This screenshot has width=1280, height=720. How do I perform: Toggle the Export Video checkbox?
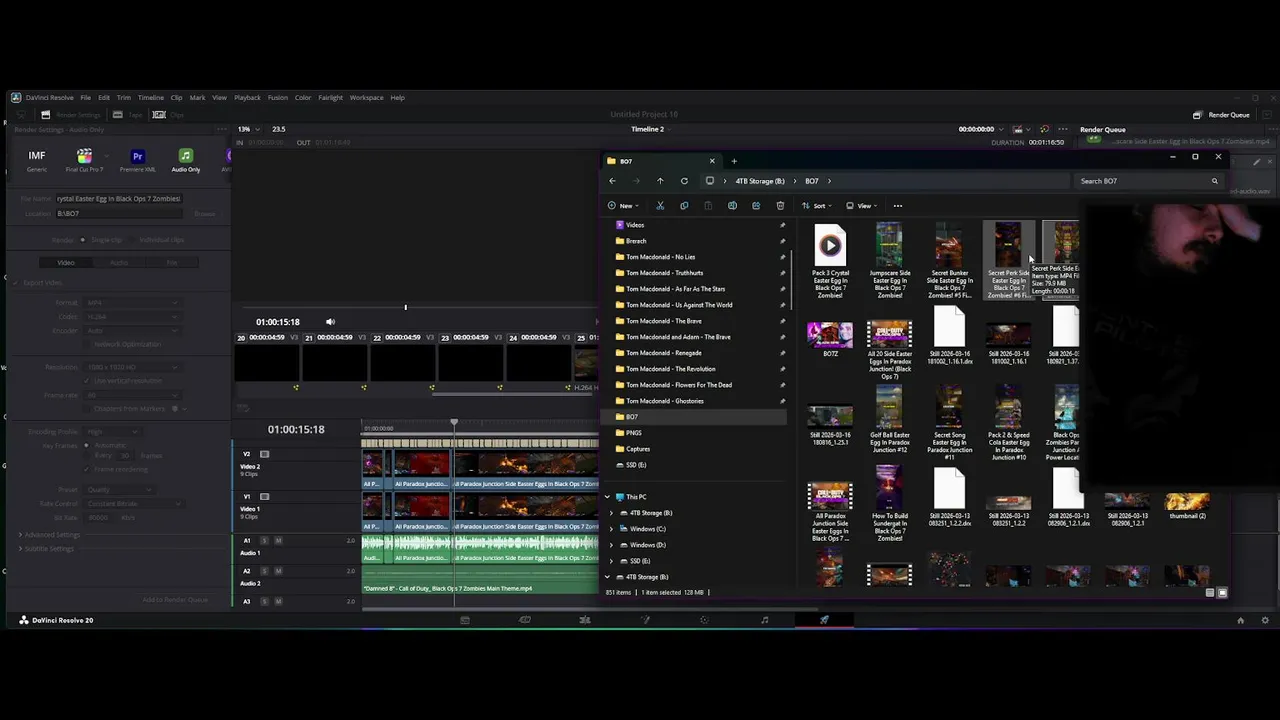coord(16,283)
